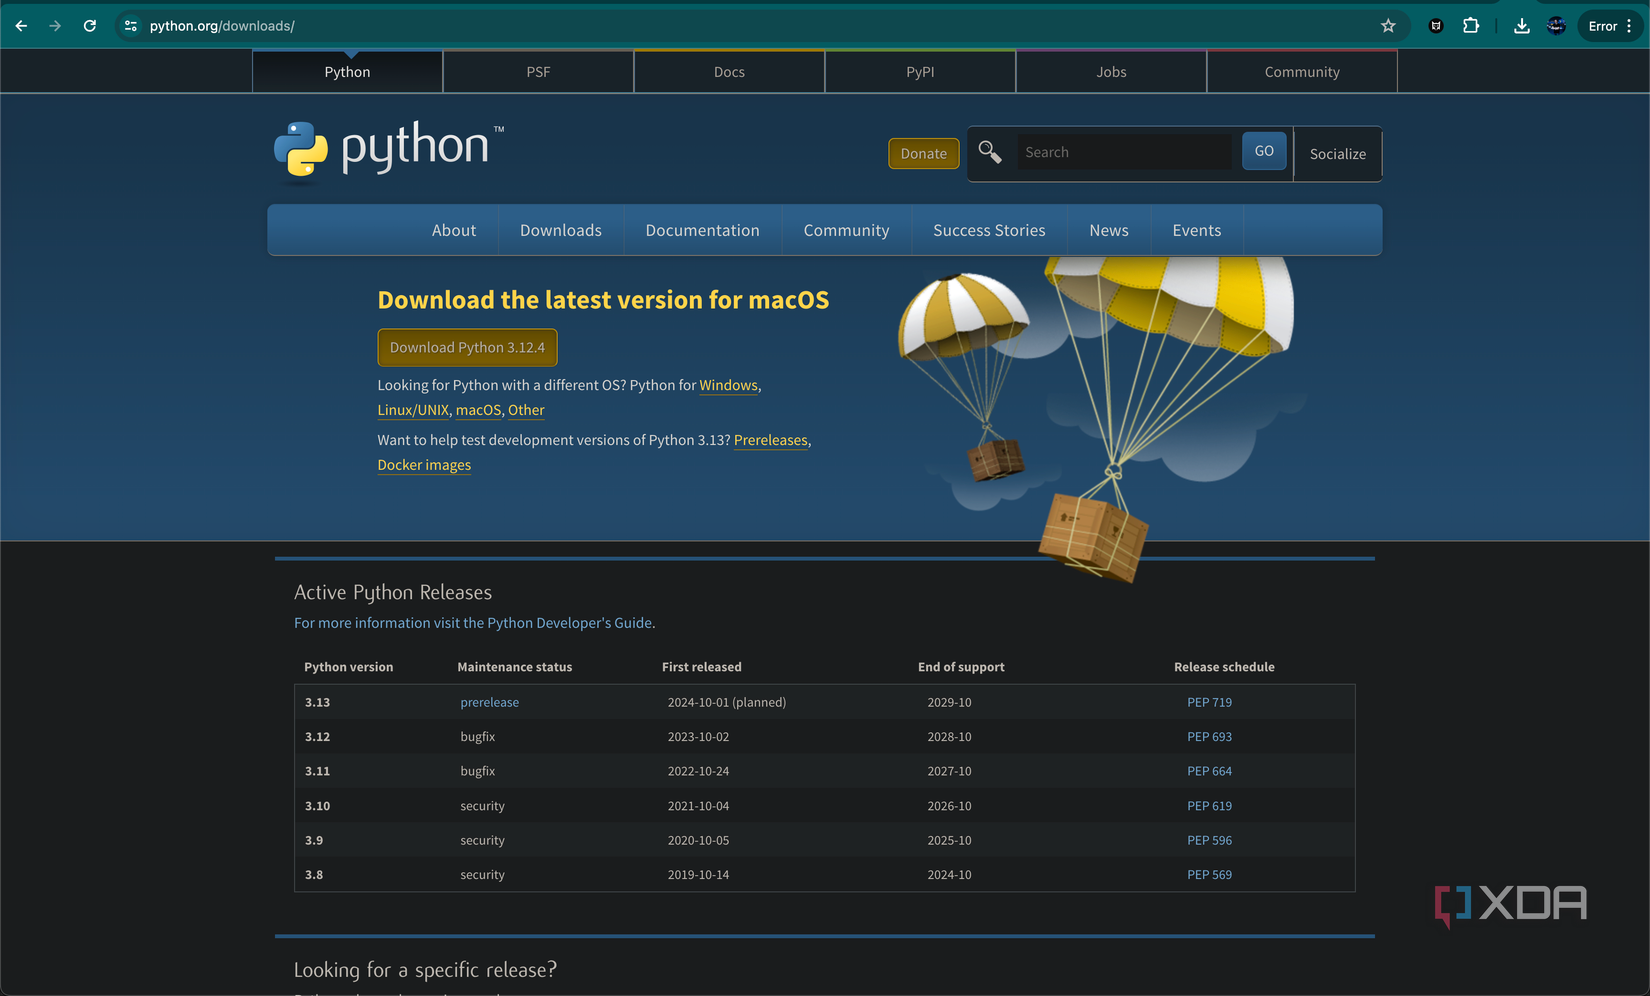This screenshot has height=996, width=1650.
Task: Open the PEP 719 release schedule link
Action: [1210, 702]
